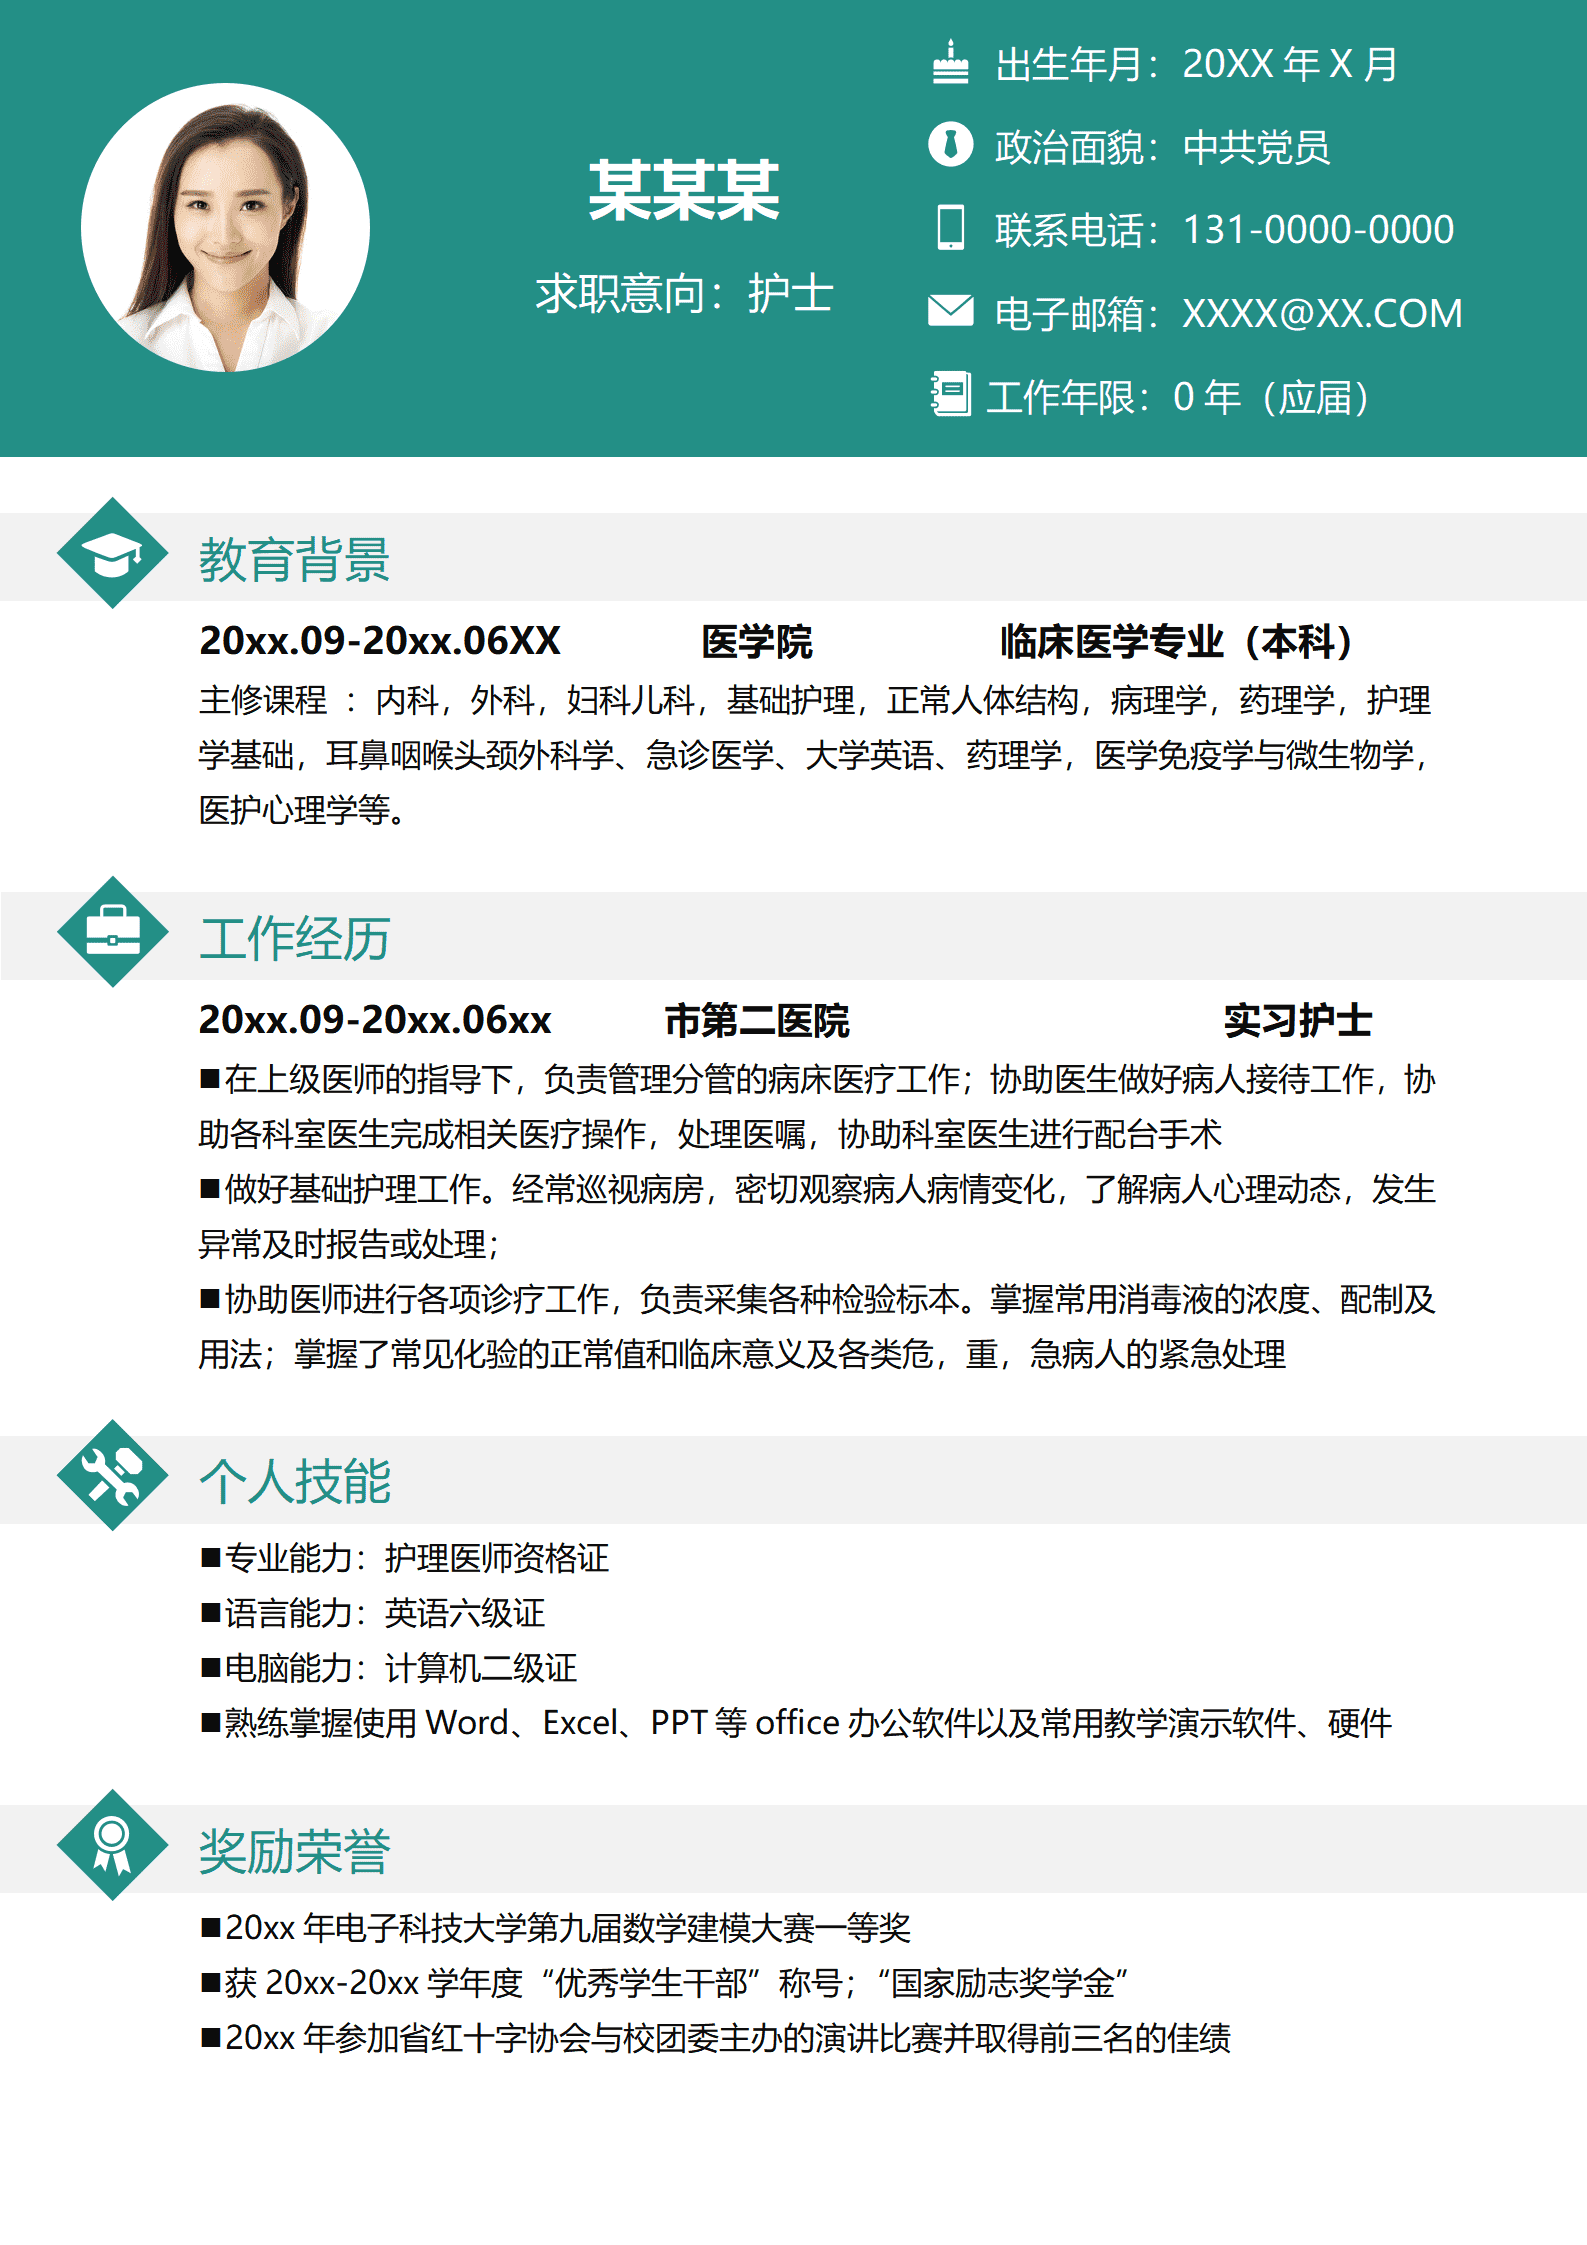Click the graduation cap icon beside 教育背景
The image size is (1587, 2245).
(113, 553)
